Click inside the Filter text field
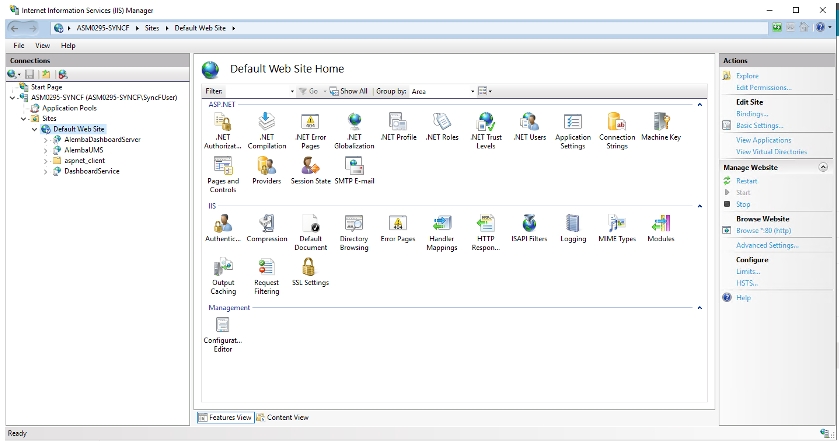Image resolution: width=840 pixels, height=441 pixels. pyautogui.click(x=257, y=91)
